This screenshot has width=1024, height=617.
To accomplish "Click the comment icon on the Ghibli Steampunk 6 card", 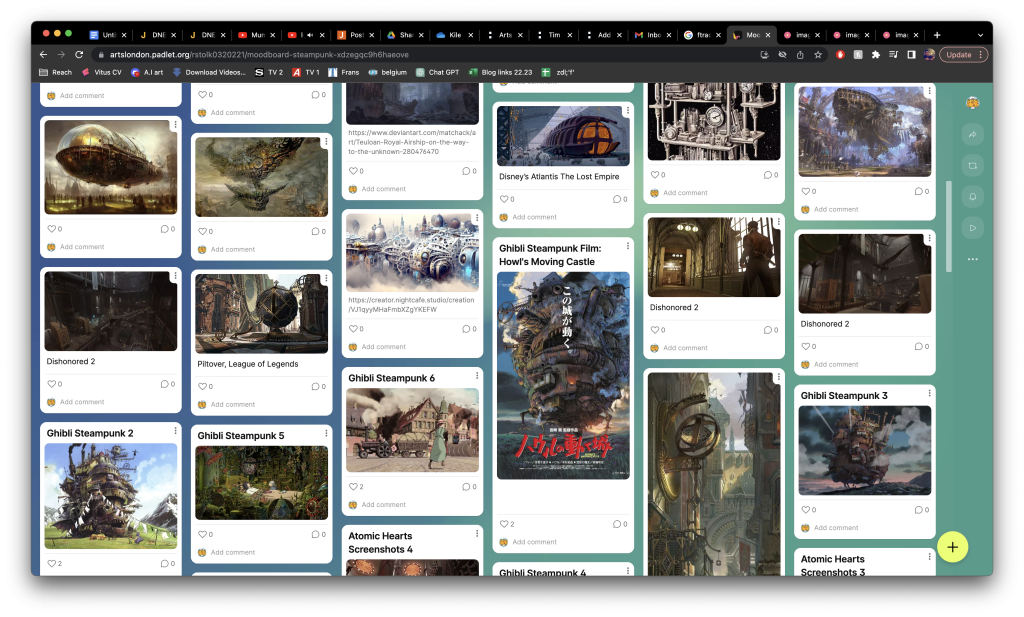I will (466, 486).
